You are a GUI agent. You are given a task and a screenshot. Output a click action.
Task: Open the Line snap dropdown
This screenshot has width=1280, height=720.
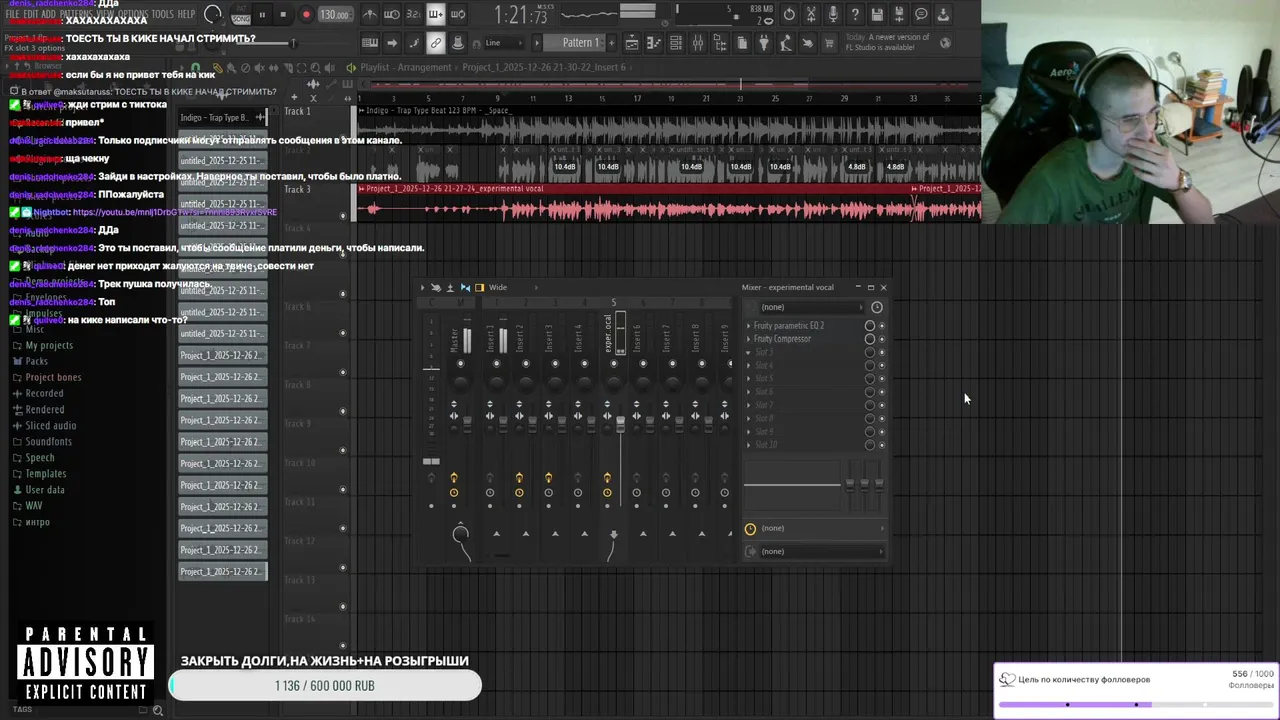(x=505, y=43)
